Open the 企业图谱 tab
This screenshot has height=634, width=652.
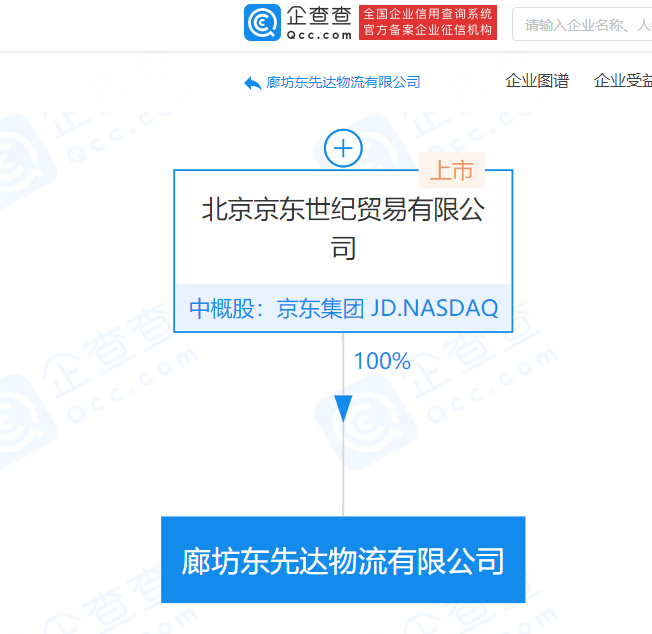pyautogui.click(x=537, y=81)
